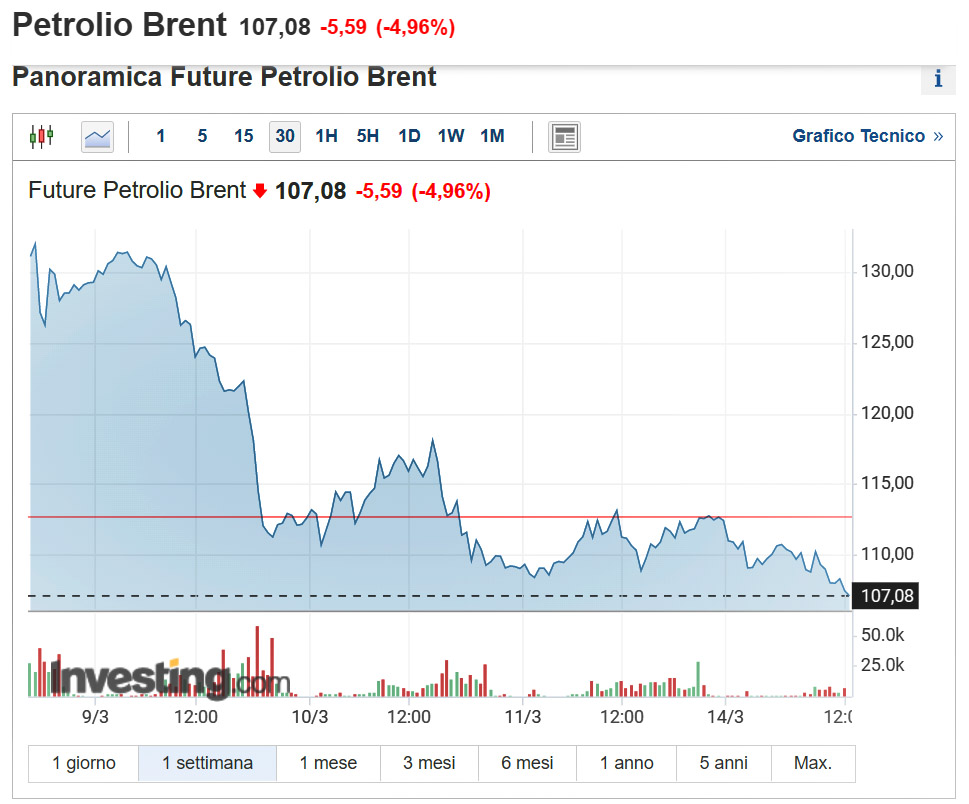Choose the 1W interval
The width and height of the screenshot is (969, 804).
(451, 136)
